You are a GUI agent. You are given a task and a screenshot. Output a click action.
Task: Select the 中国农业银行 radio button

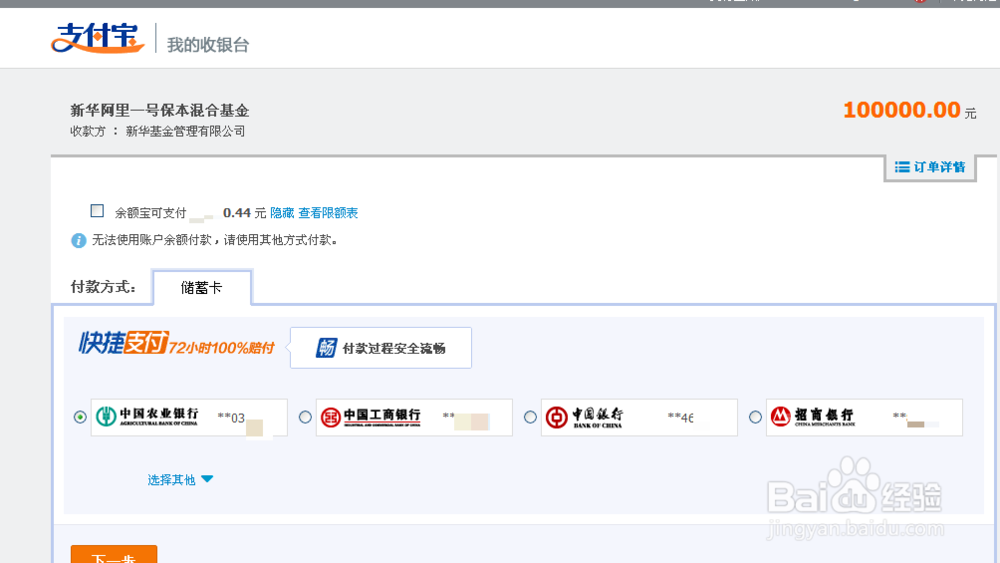pos(80,417)
